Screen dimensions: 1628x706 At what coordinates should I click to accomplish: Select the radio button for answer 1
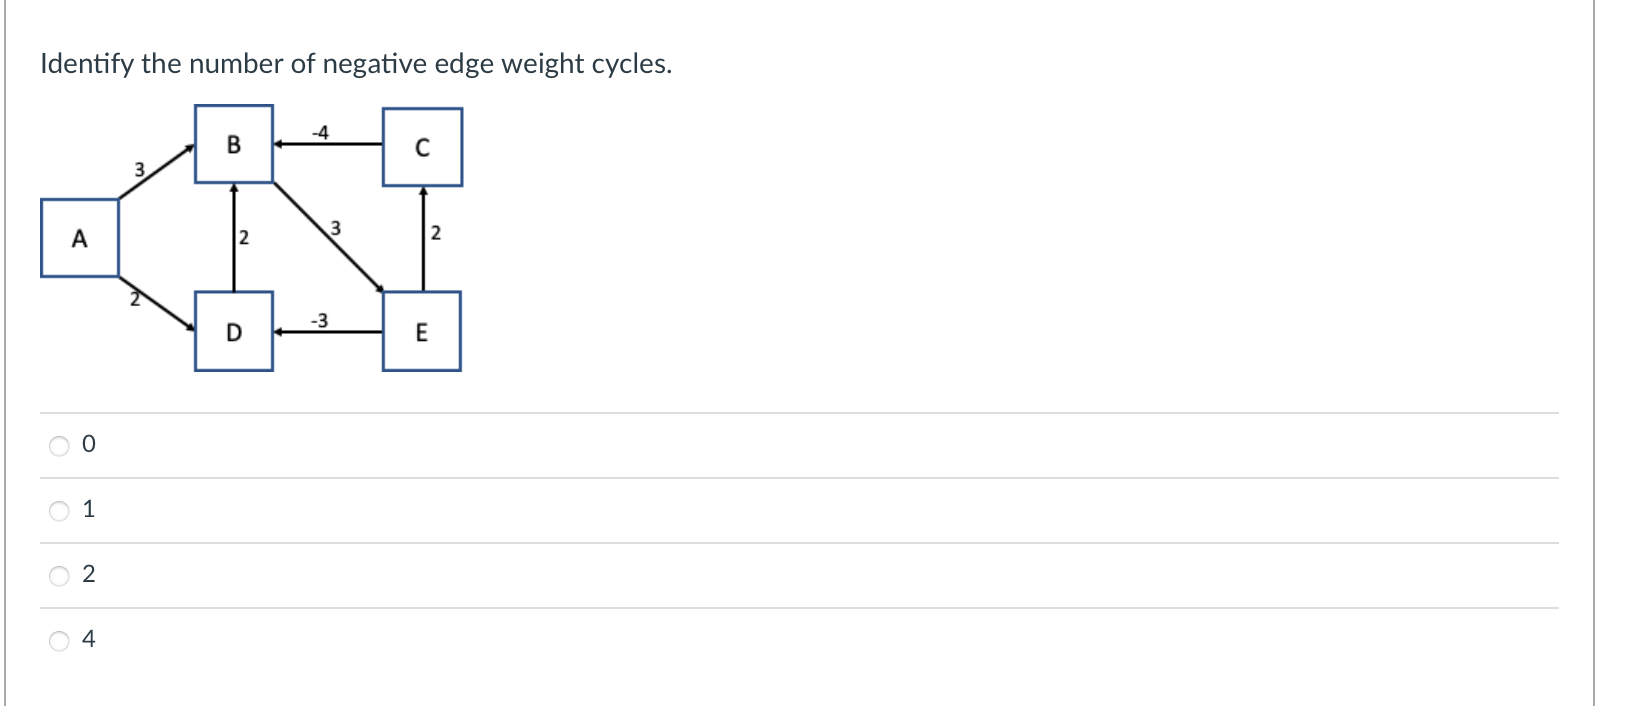coord(60,510)
